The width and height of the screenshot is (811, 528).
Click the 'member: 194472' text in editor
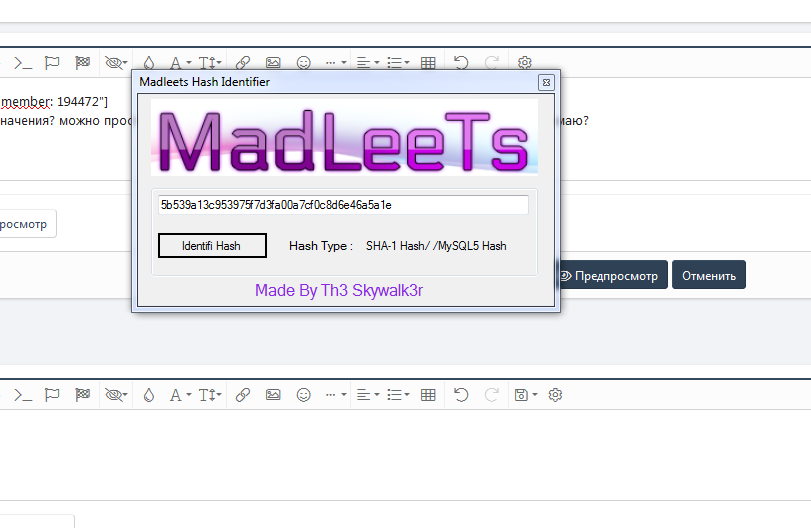[54, 102]
